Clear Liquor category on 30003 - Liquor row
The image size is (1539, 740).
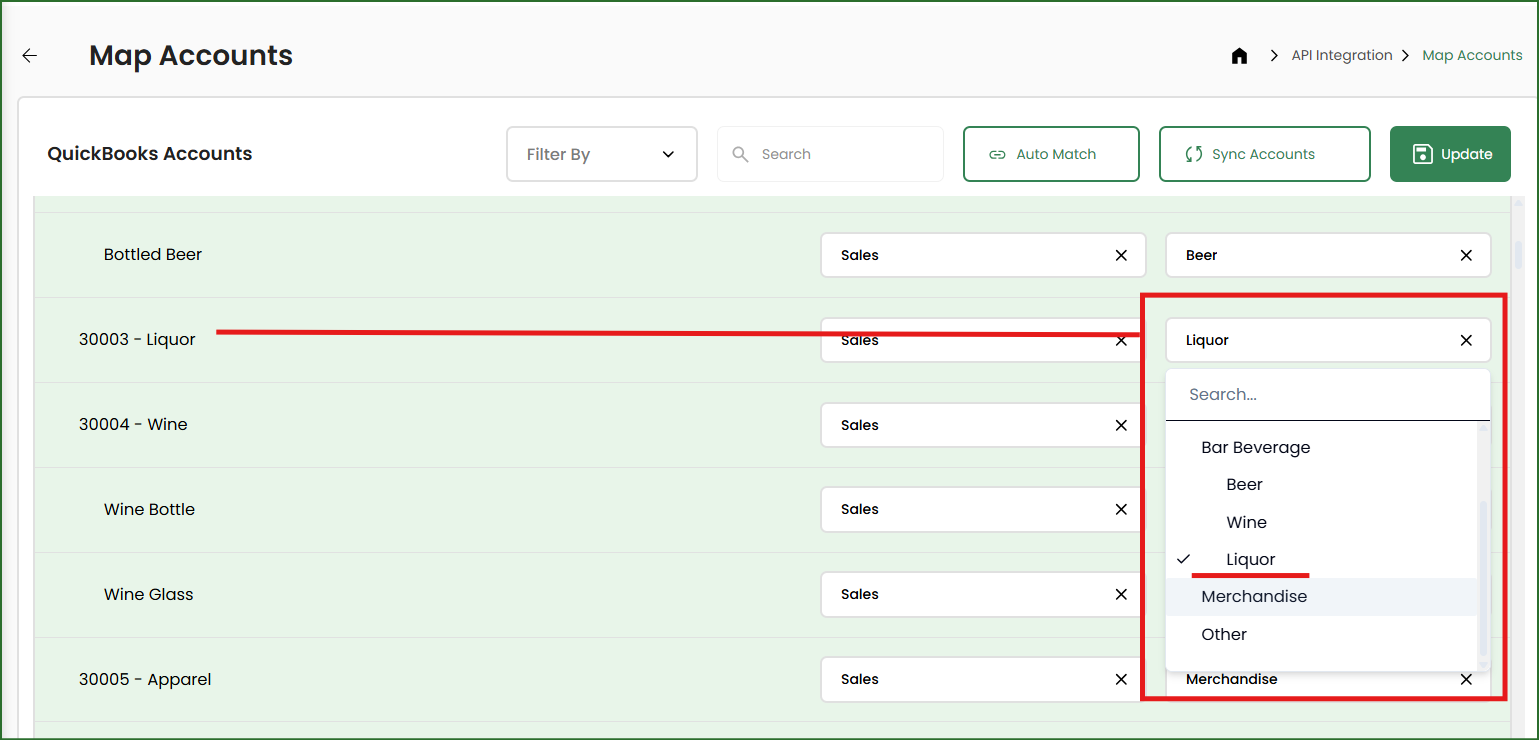click(1466, 341)
